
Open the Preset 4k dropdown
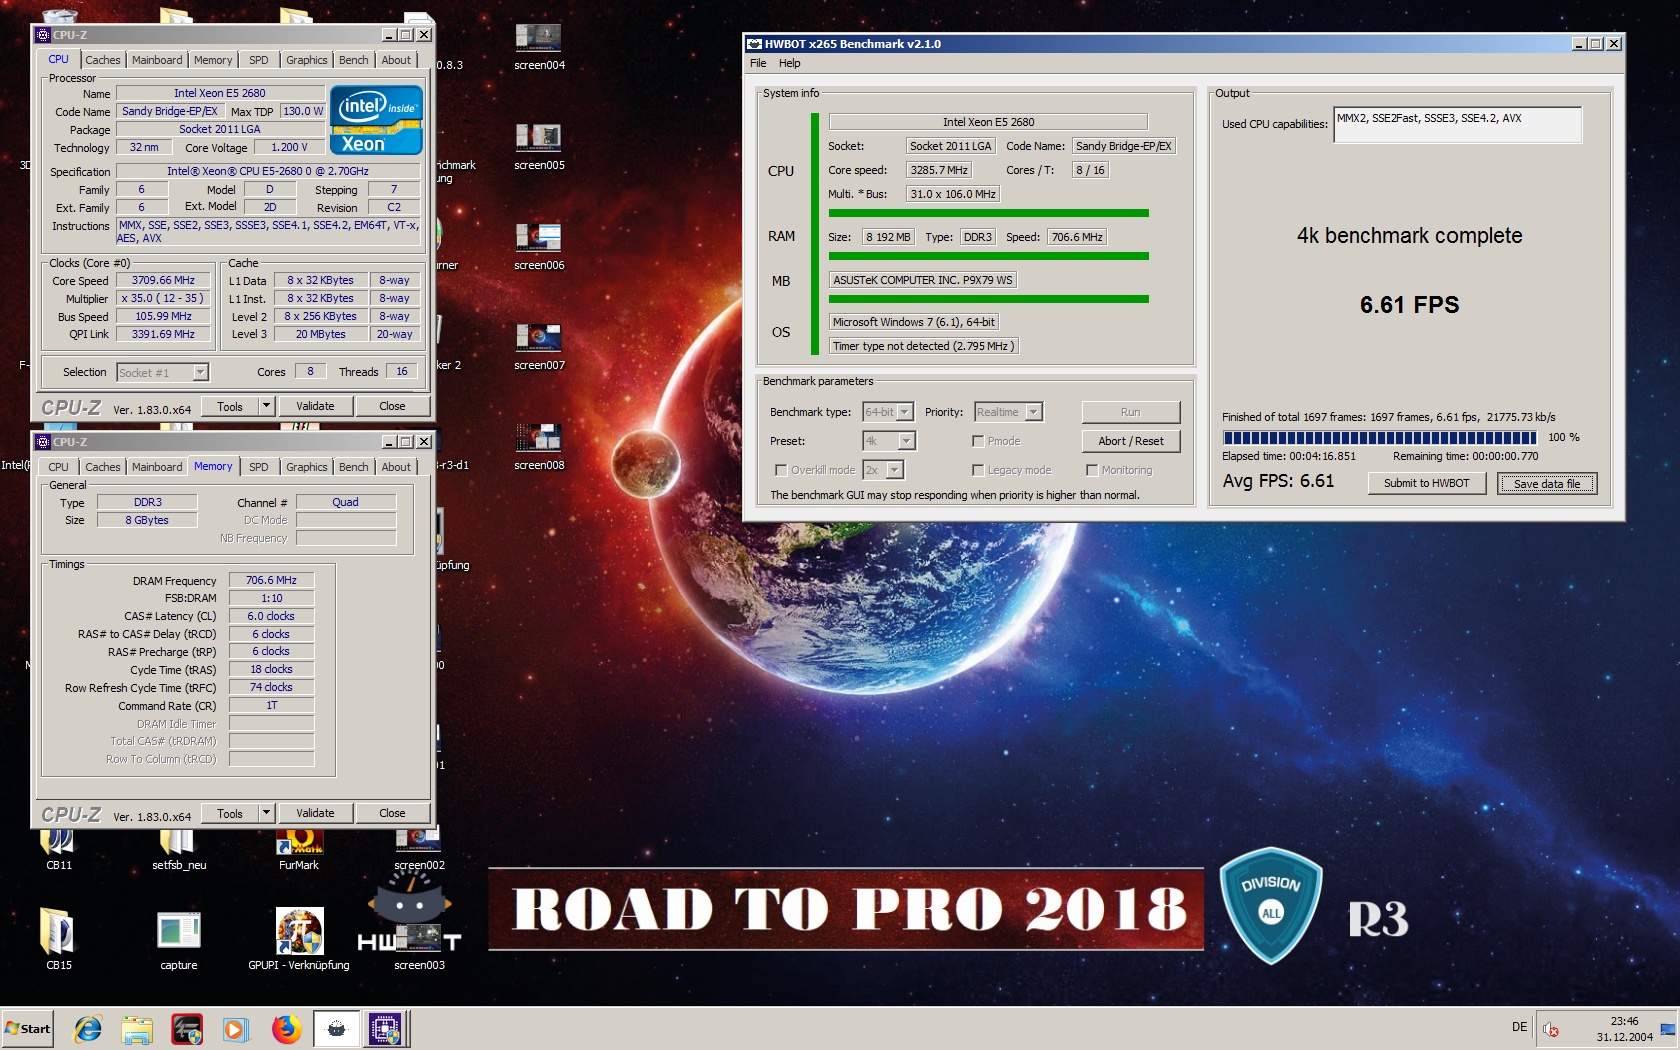888,441
